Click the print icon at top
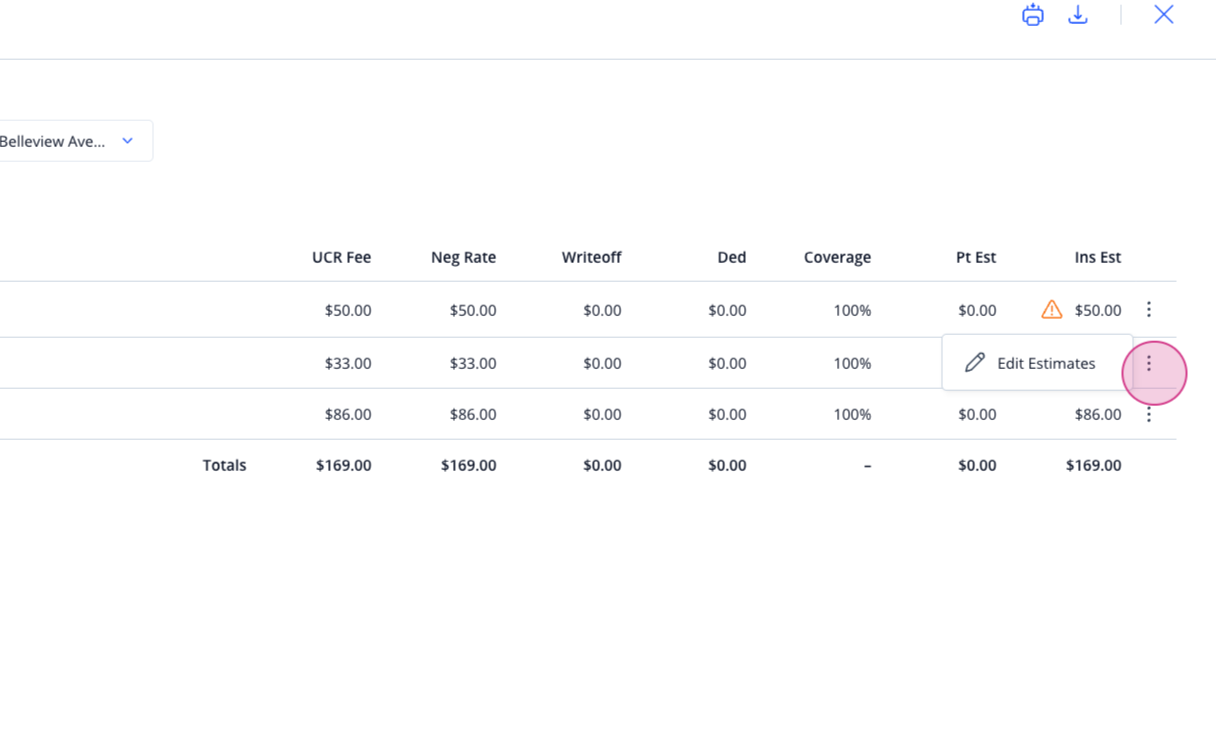The width and height of the screenshot is (1216, 737). point(1033,15)
